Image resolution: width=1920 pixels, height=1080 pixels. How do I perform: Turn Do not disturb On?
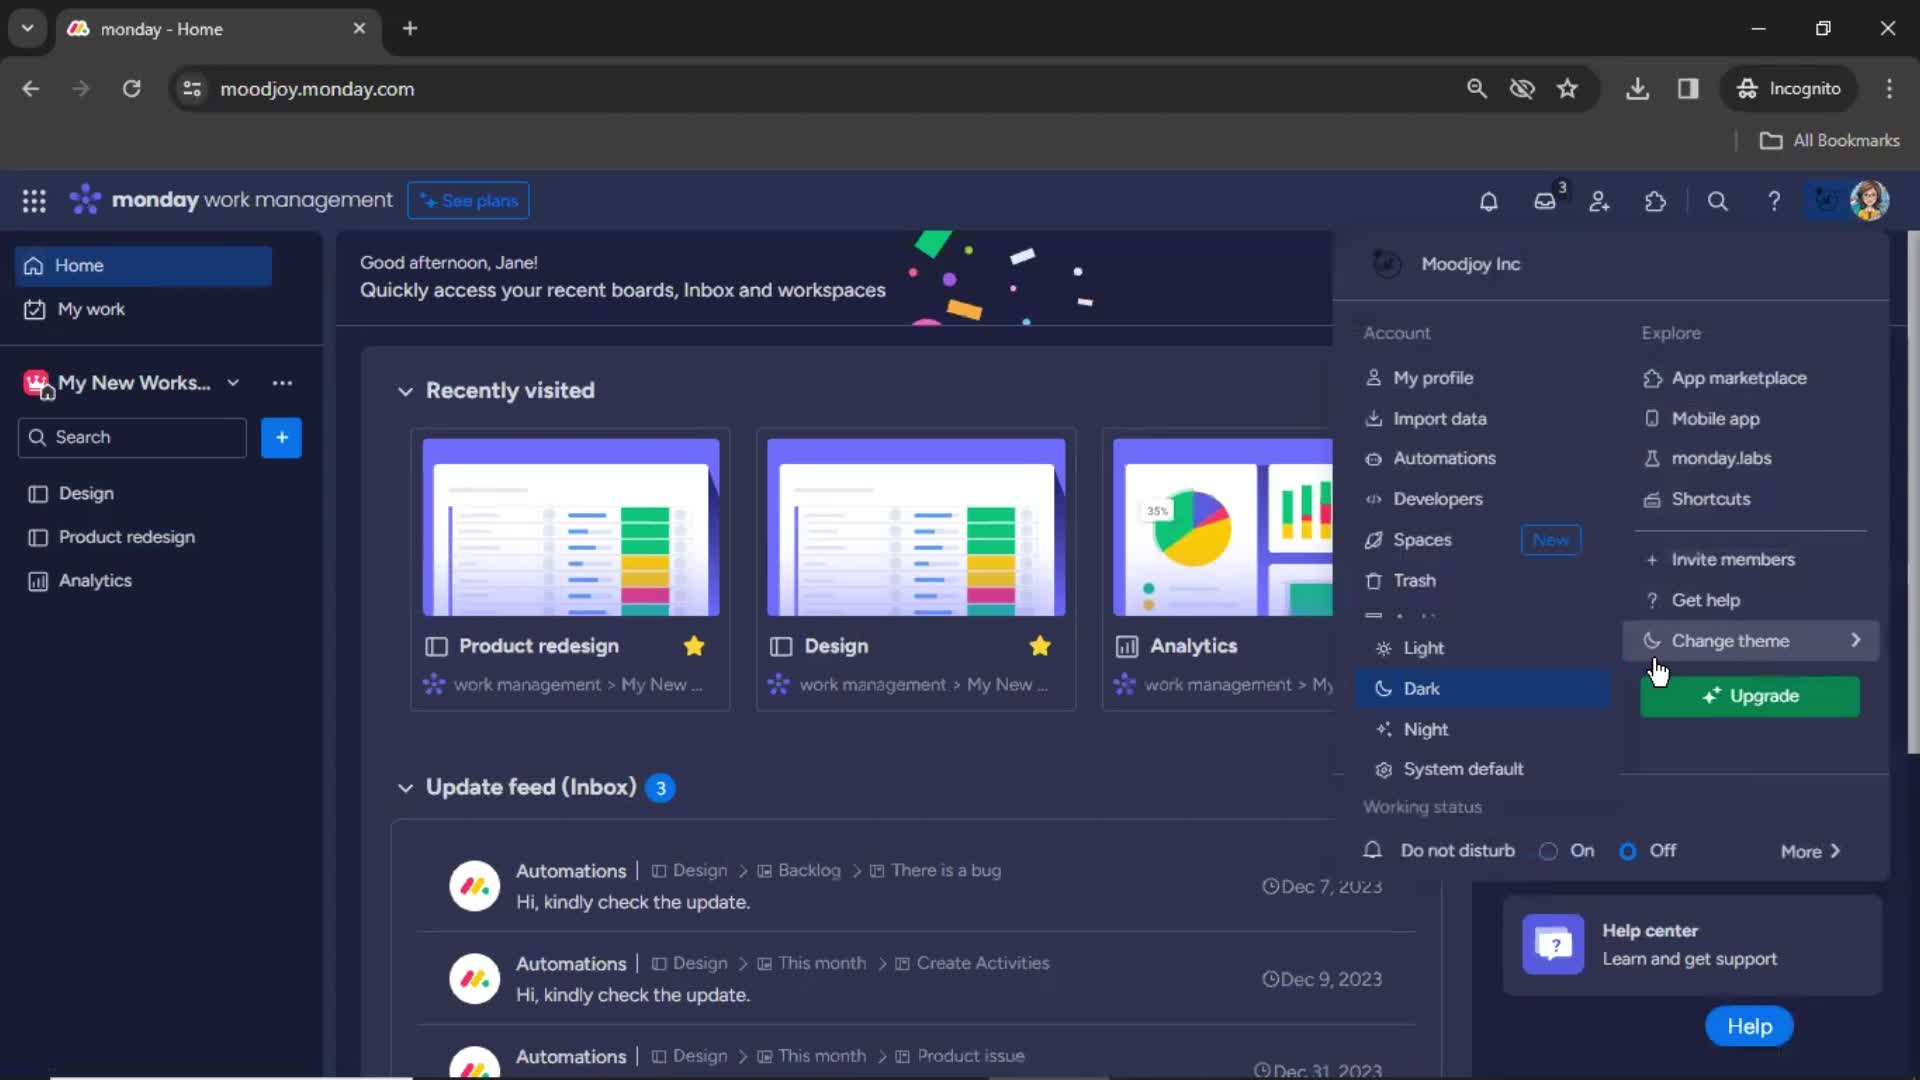[1548, 851]
